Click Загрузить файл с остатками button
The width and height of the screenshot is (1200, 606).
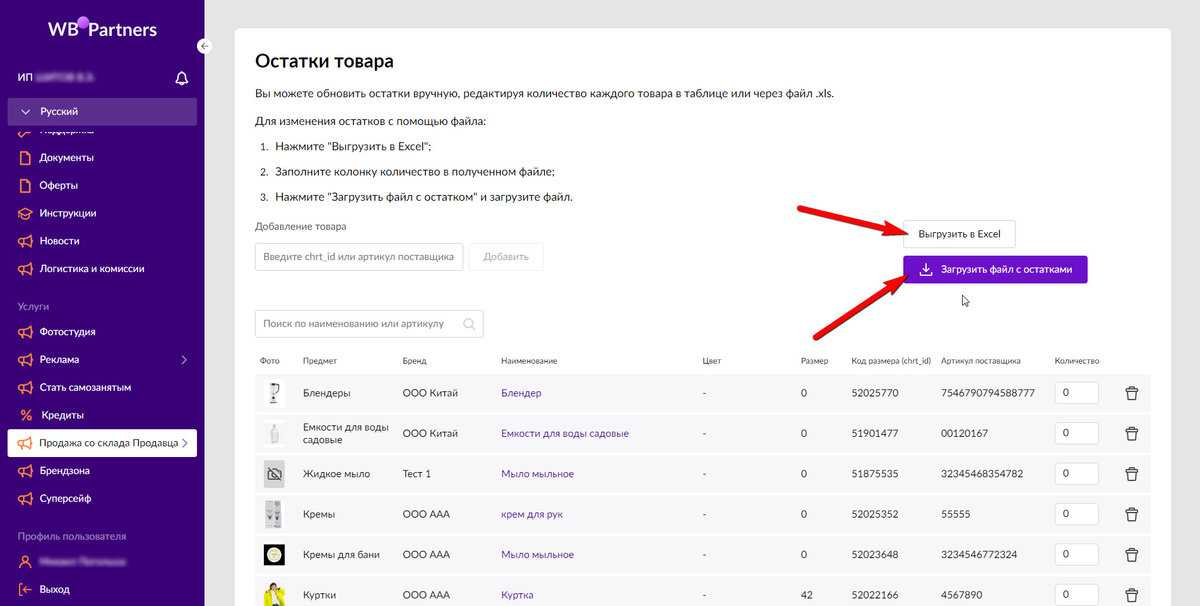(995, 270)
